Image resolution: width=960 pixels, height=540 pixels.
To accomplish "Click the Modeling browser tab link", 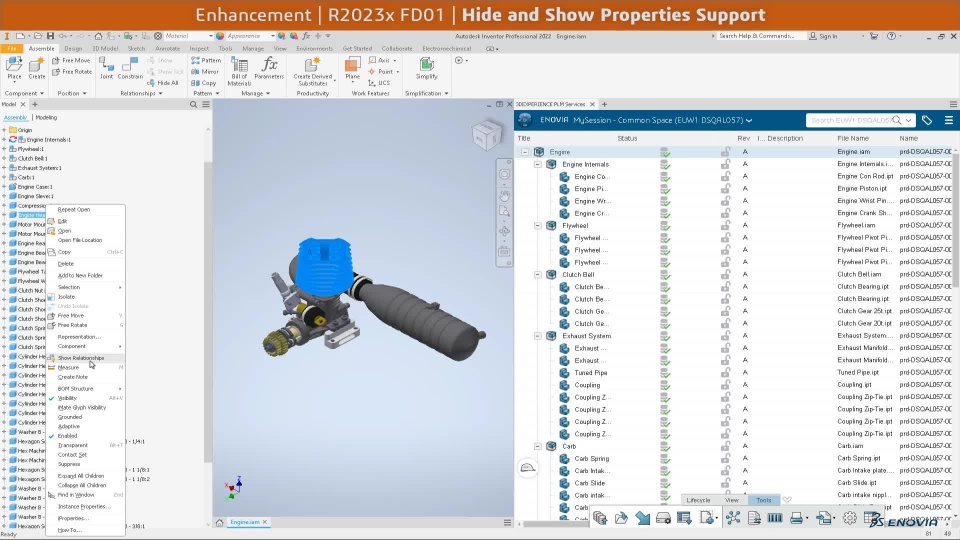I will [46, 118].
